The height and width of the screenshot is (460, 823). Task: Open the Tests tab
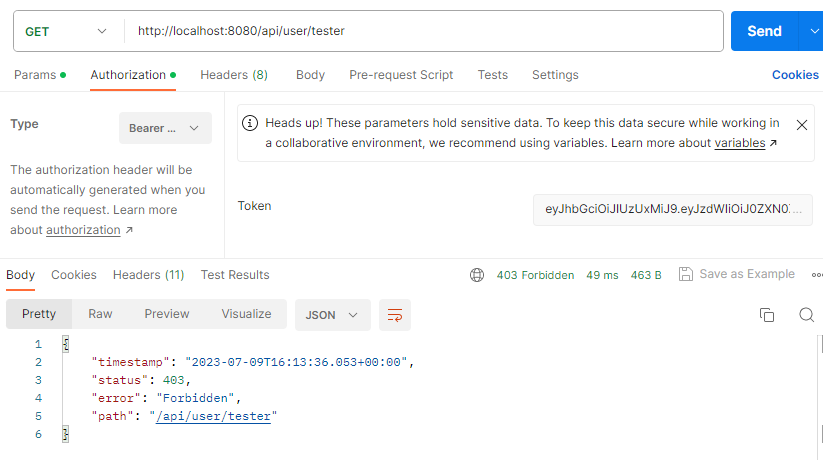pos(492,75)
